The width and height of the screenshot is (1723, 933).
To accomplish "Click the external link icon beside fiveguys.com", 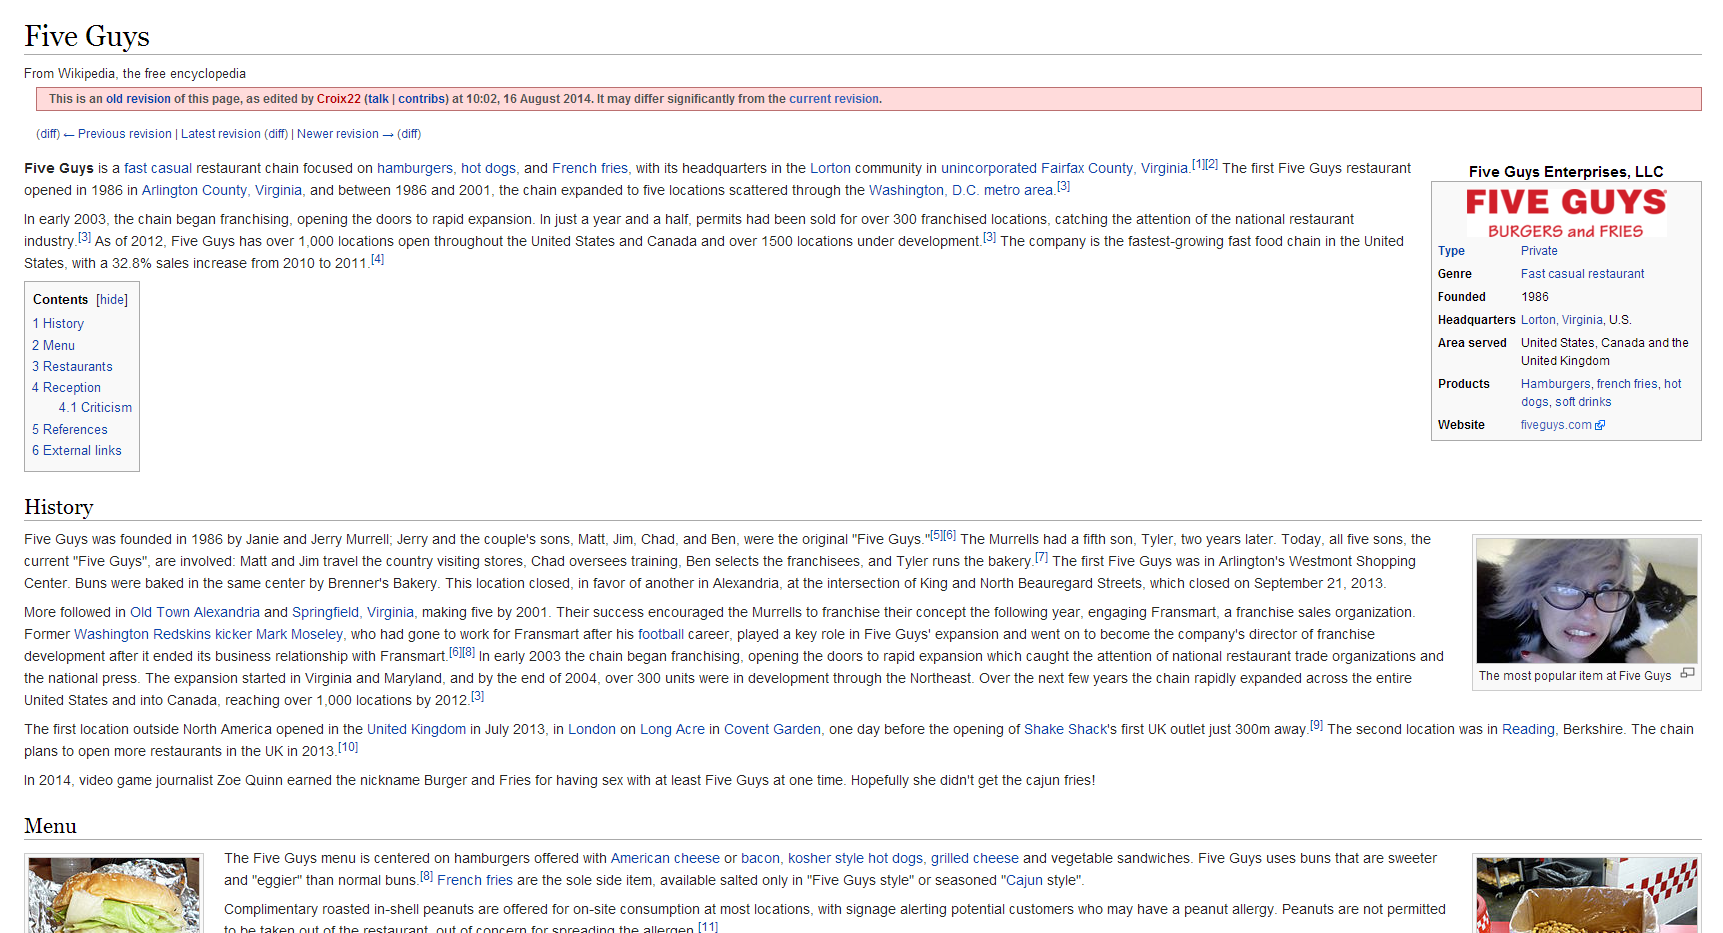I will (1600, 425).
